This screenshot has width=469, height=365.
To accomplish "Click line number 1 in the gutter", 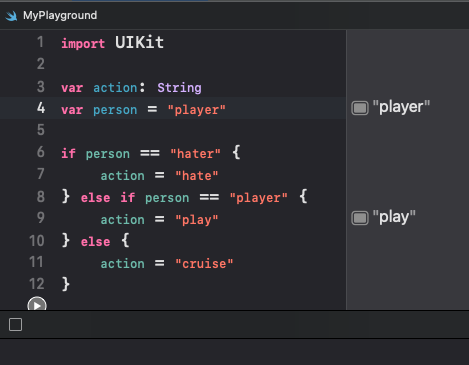I will (x=40, y=42).
